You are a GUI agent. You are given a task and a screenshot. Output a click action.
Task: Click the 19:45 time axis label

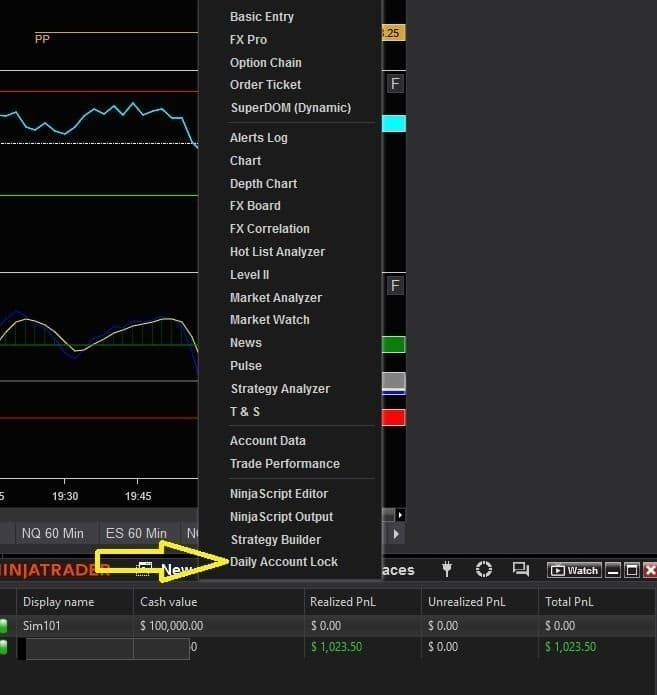pyautogui.click(x=138, y=496)
